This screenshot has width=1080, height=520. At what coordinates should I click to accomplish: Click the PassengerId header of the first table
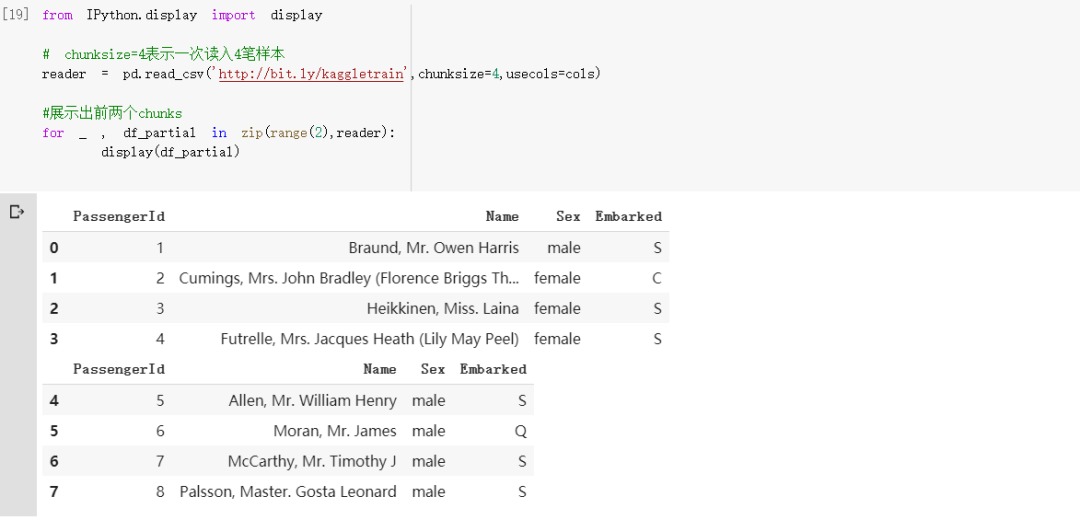pos(119,216)
